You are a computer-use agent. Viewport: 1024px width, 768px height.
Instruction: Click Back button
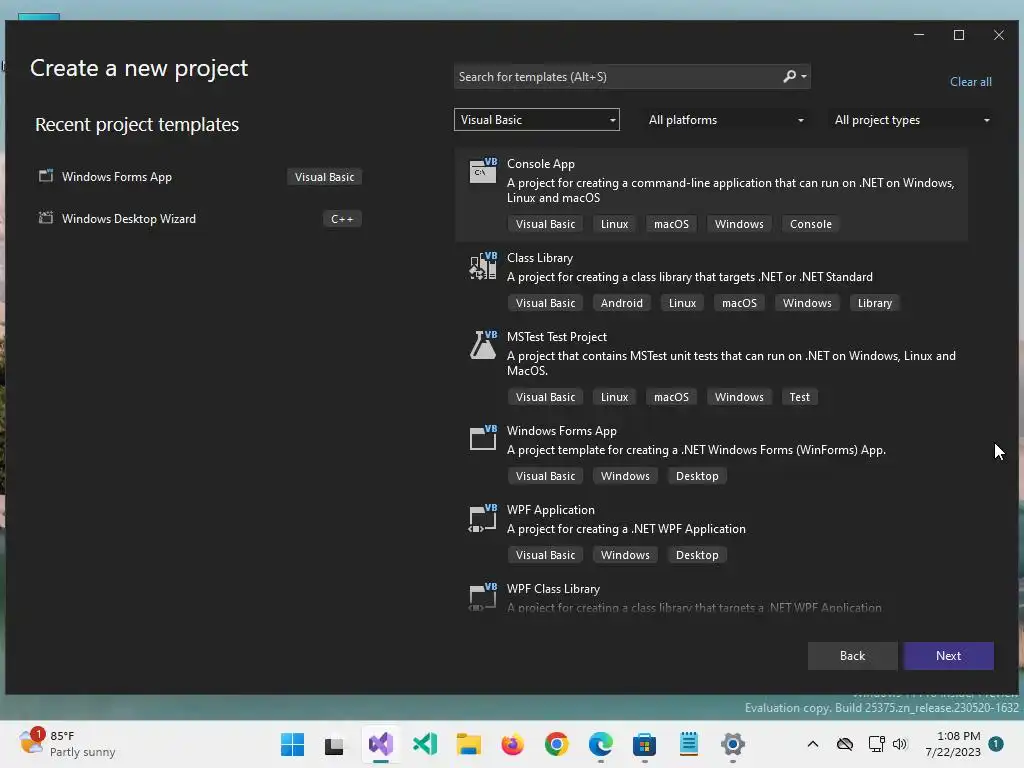(852, 656)
